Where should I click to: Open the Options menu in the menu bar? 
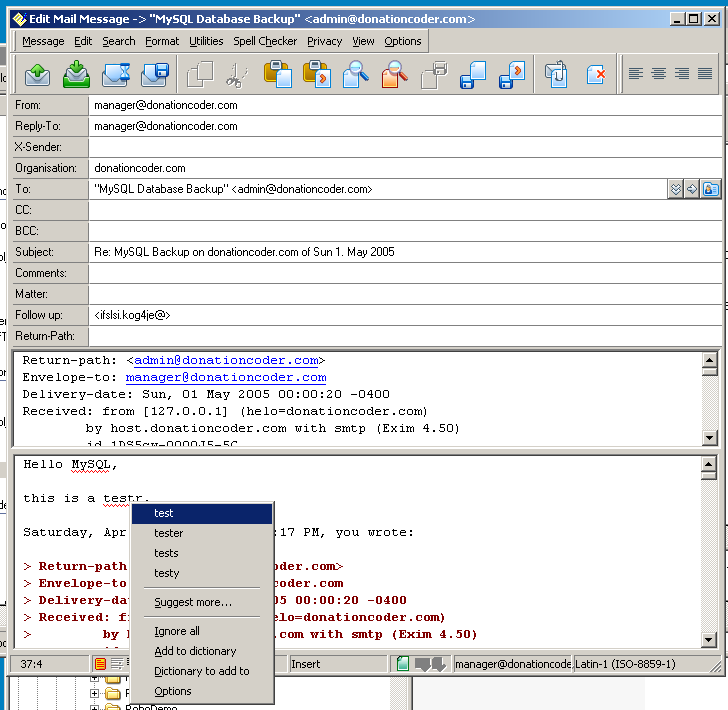403,41
